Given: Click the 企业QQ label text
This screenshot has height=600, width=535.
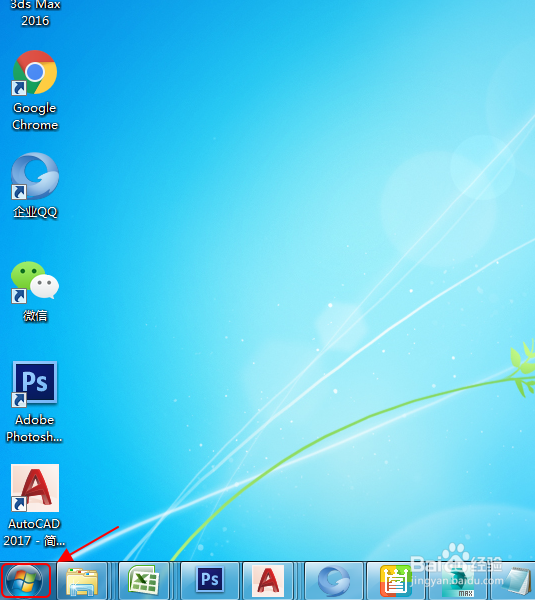Looking at the screenshot, I should pos(35,212).
